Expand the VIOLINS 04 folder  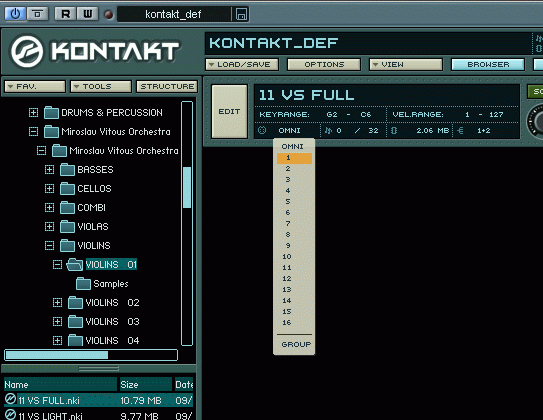57,341
